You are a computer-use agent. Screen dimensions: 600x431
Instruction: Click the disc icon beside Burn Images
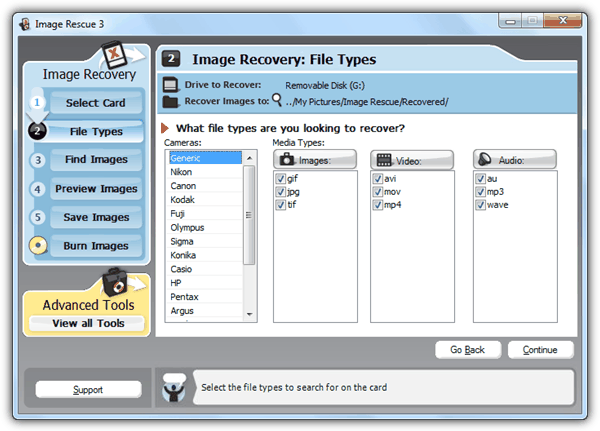pyautogui.click(x=38, y=245)
